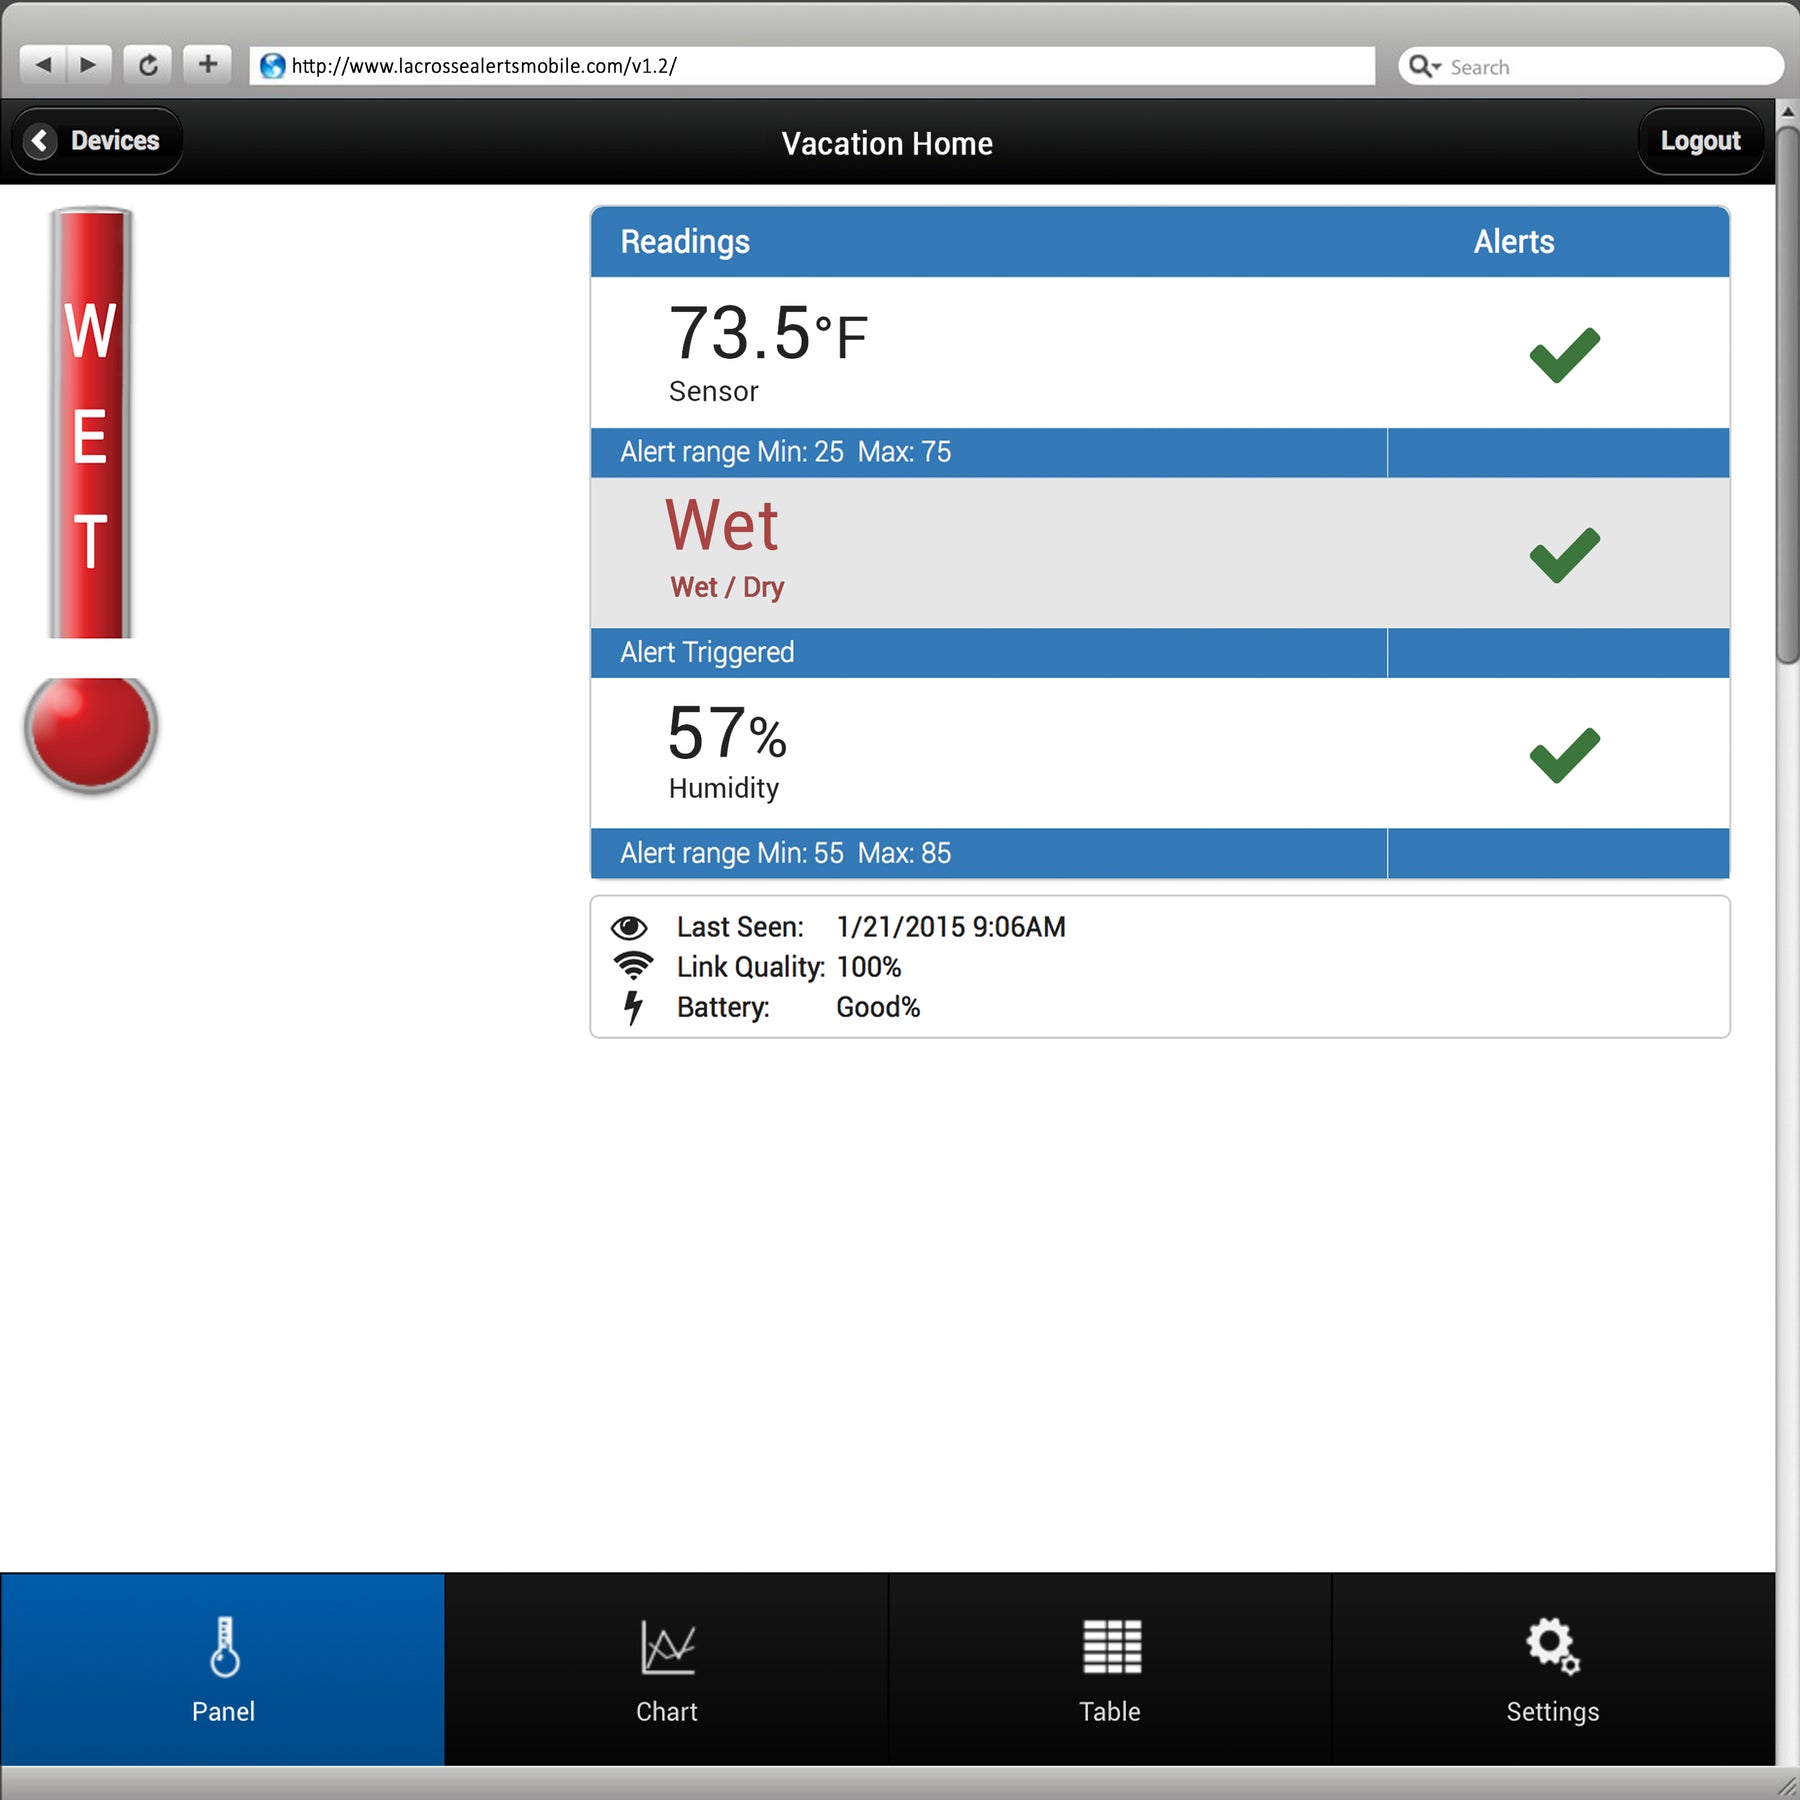
Task: Click the search magnifier icon
Action: pos(1424,66)
